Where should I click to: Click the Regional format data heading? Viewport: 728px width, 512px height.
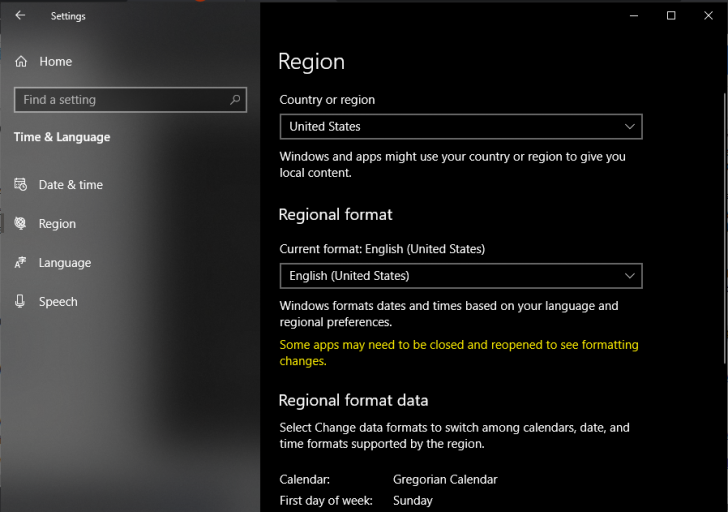353,400
